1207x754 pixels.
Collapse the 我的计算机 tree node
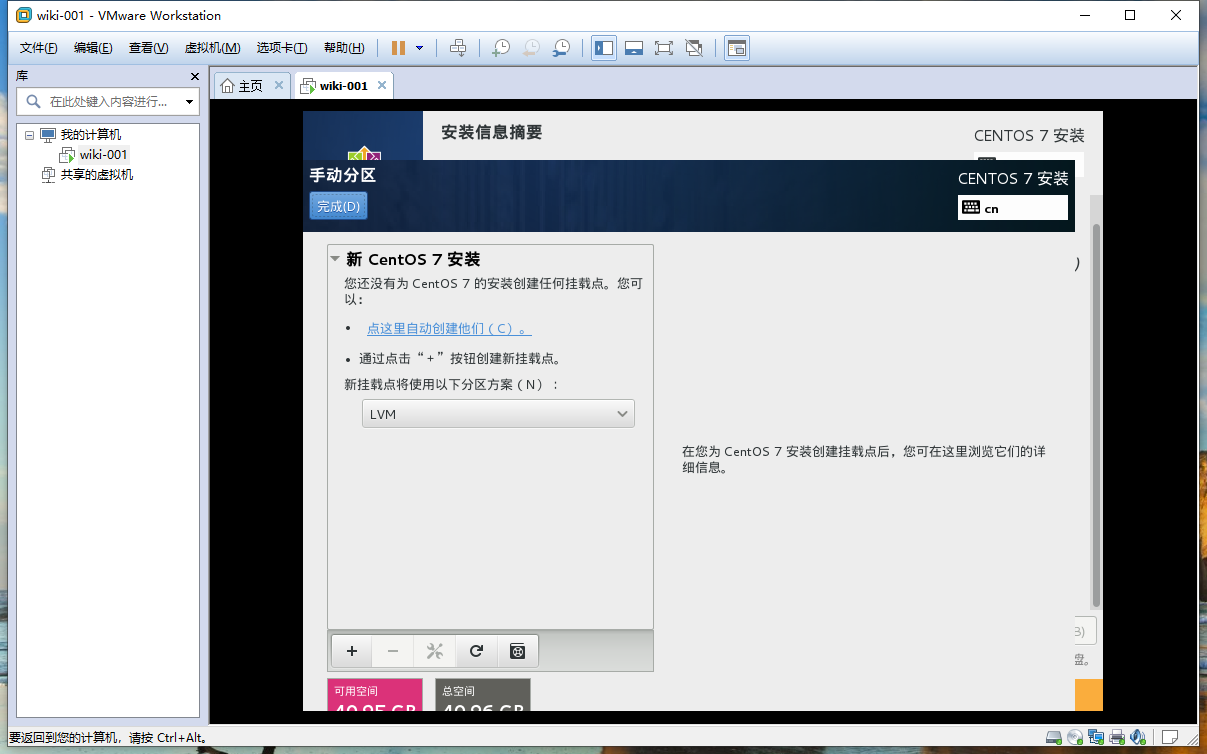(x=30, y=135)
